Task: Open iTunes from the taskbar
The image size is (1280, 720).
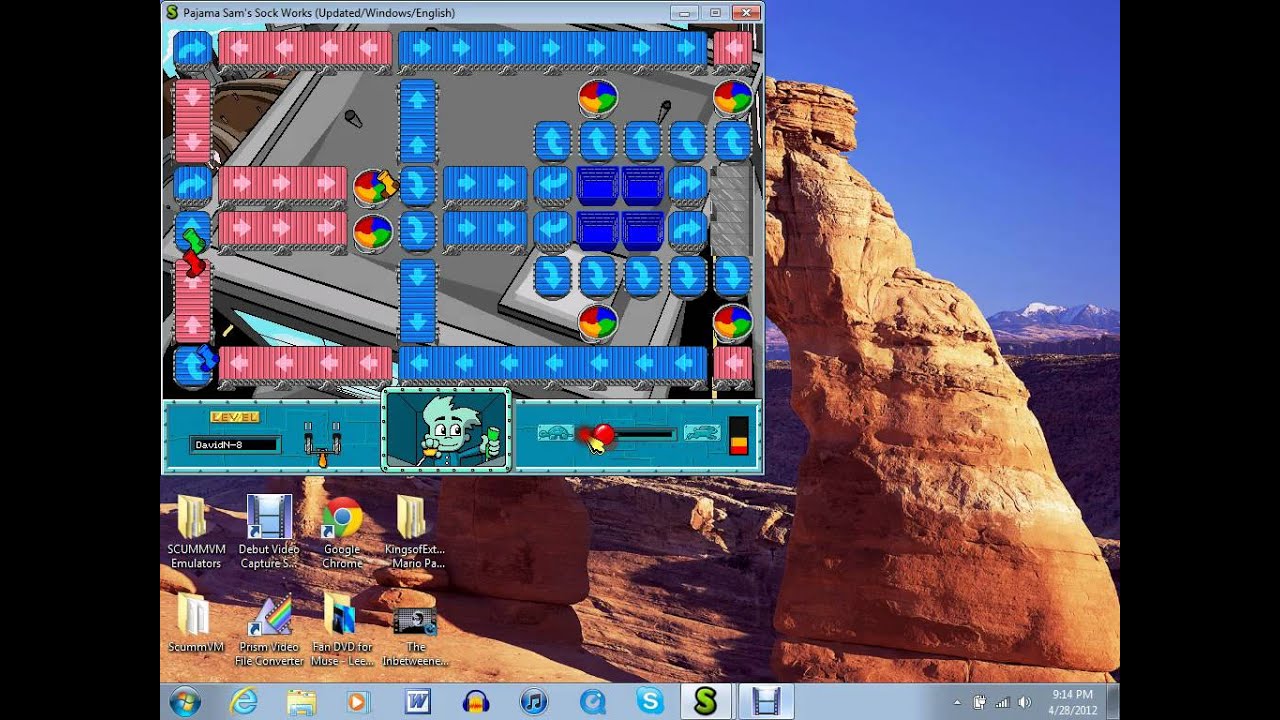Action: click(x=534, y=702)
